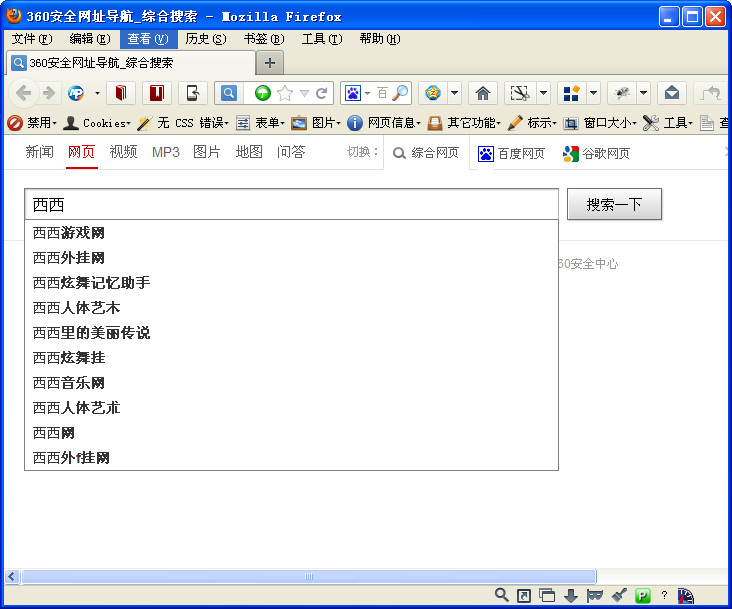Open dropdown next to the bug icon
732x609 pixels.
point(643,93)
